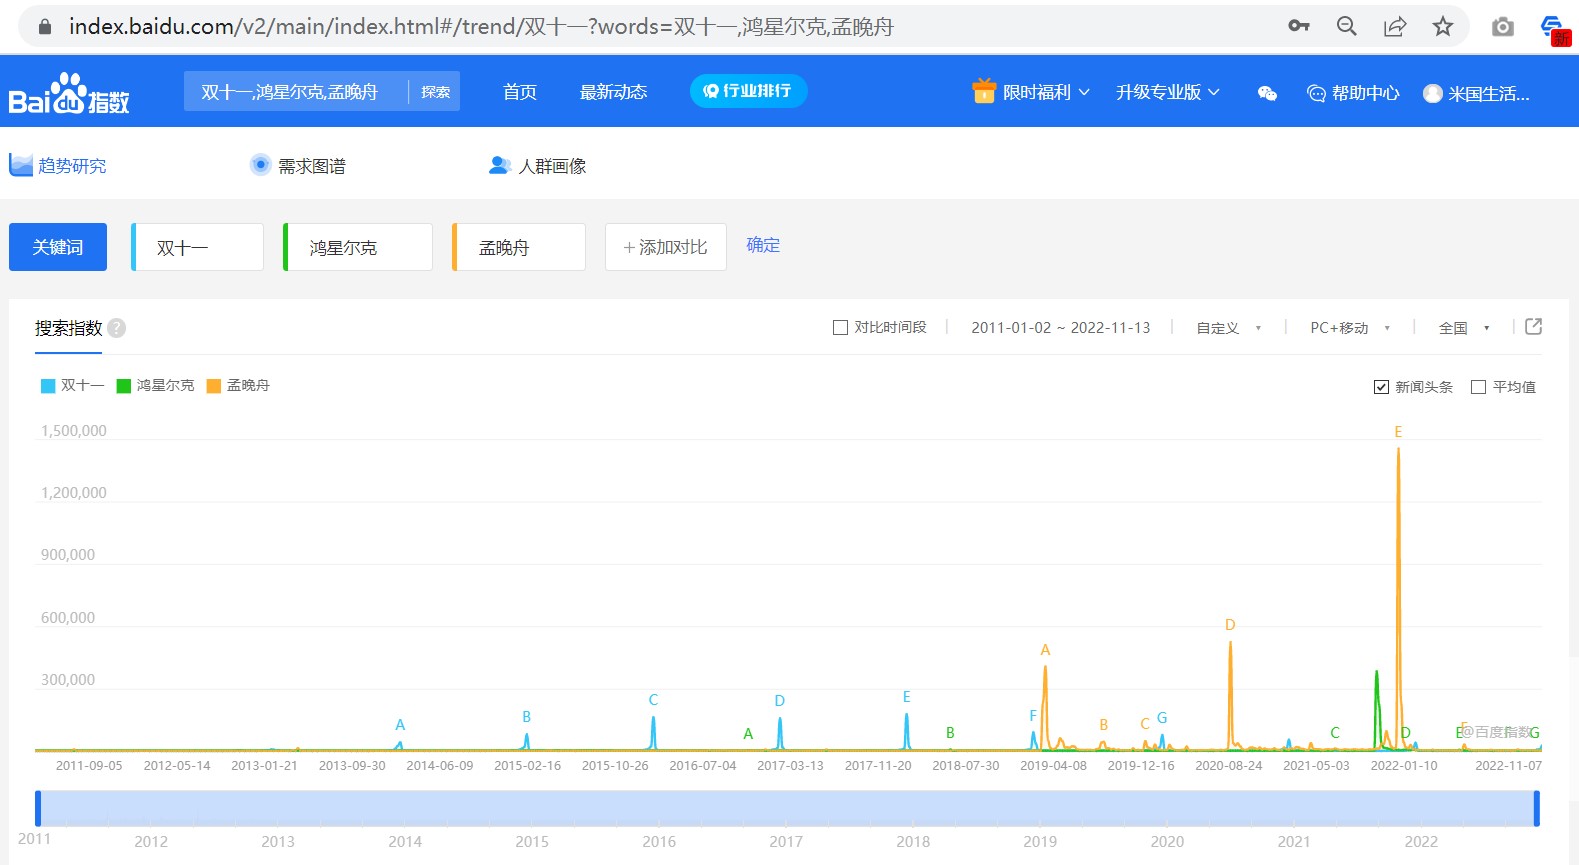1579x865 pixels.
Task: Click blue news marker C near 2015-10-26
Action: (x=653, y=700)
